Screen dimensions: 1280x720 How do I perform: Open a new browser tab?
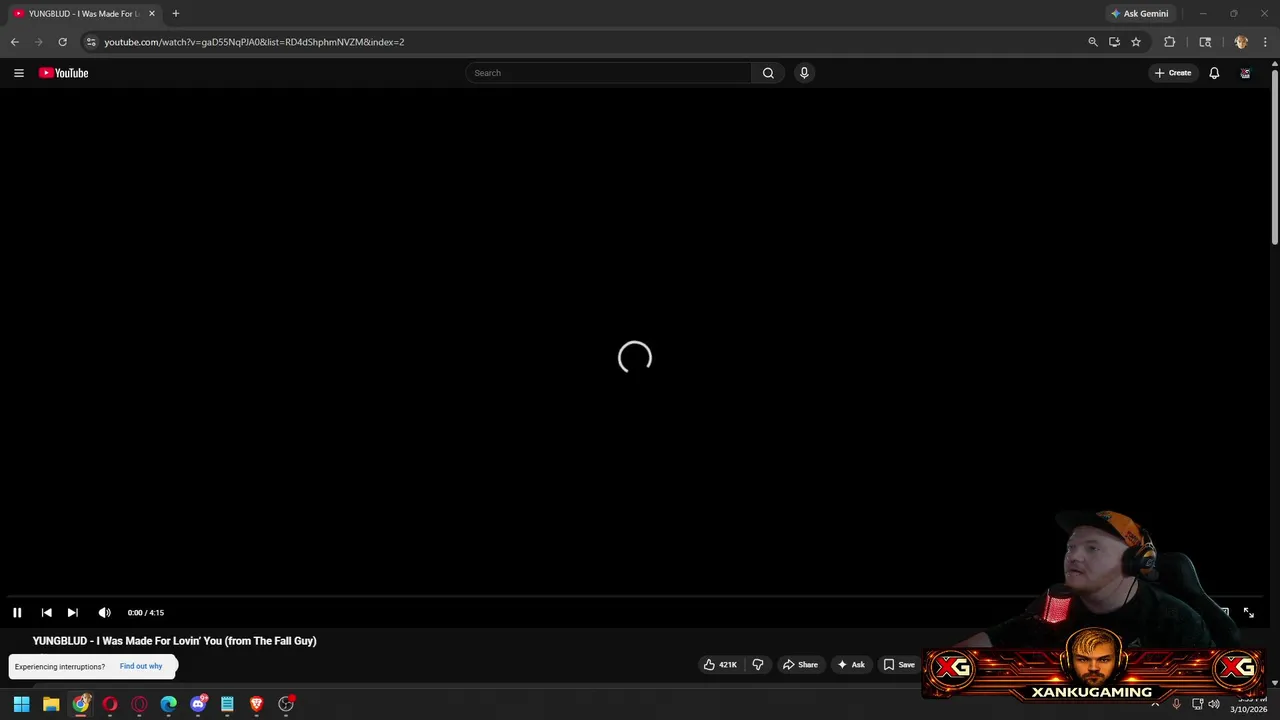pos(176,14)
